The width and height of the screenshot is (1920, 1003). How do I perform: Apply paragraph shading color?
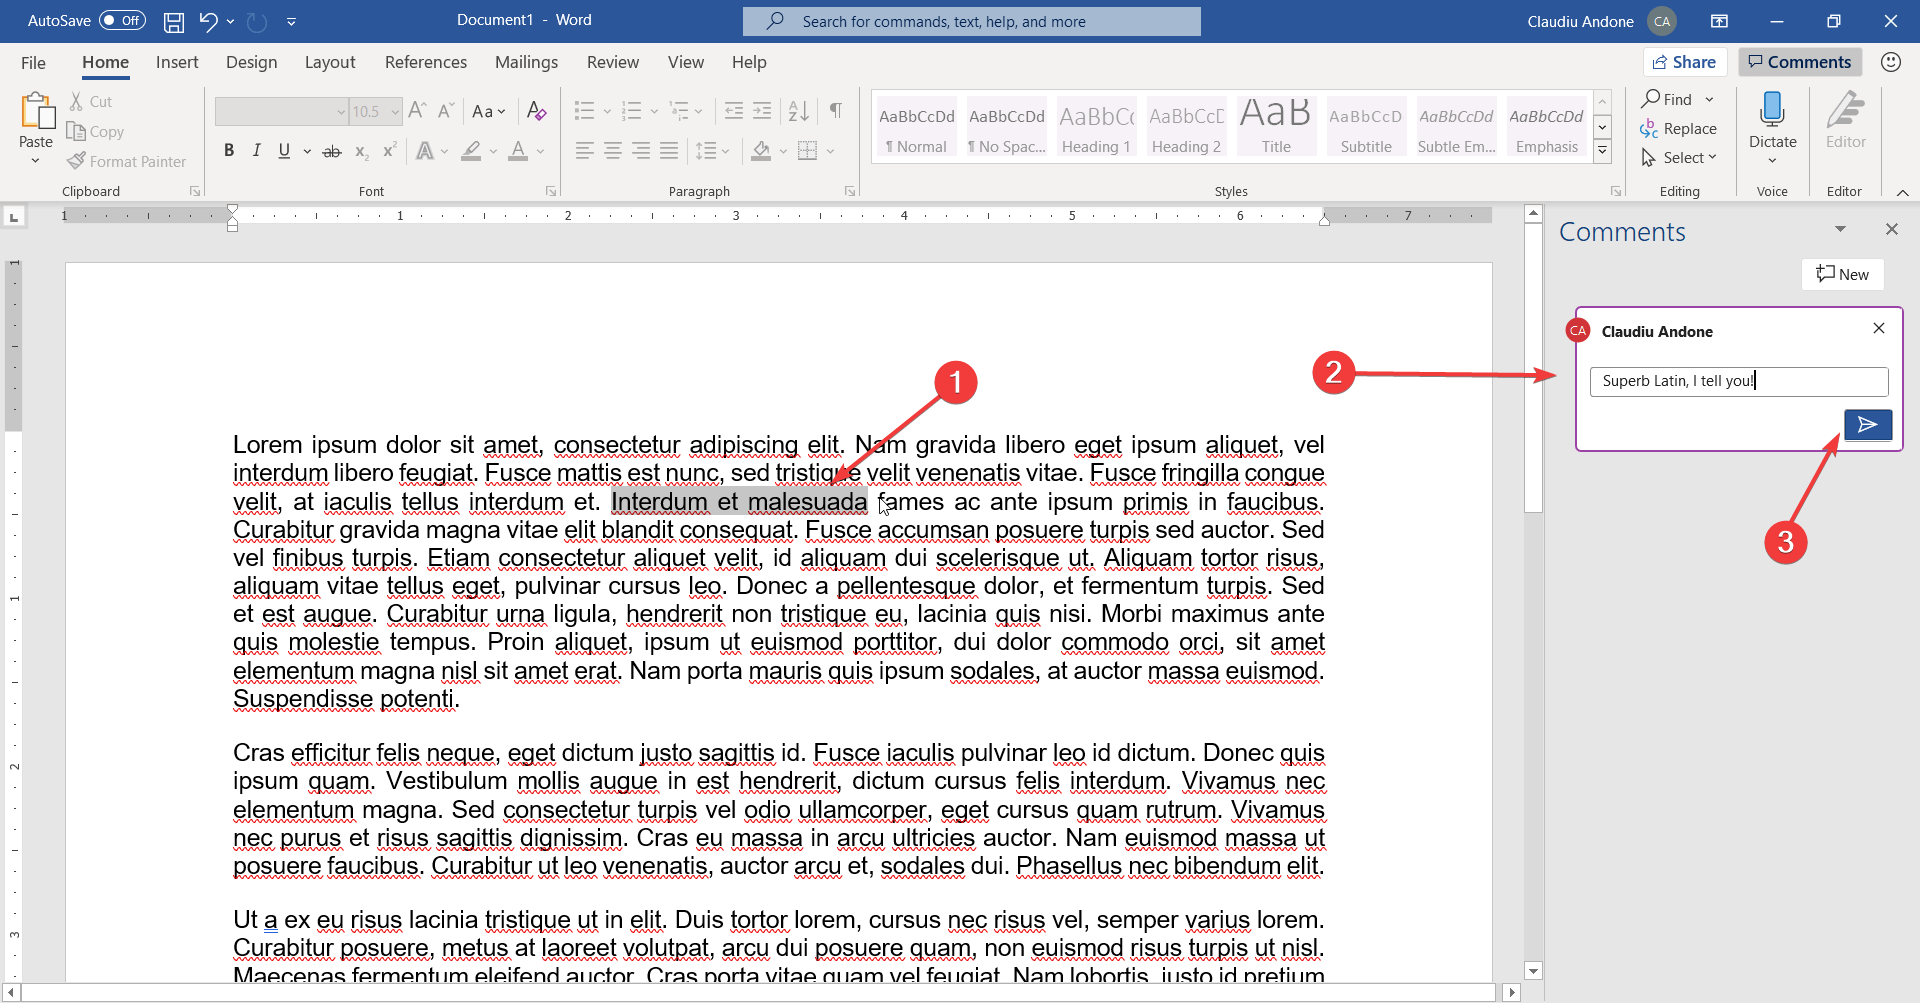click(761, 151)
